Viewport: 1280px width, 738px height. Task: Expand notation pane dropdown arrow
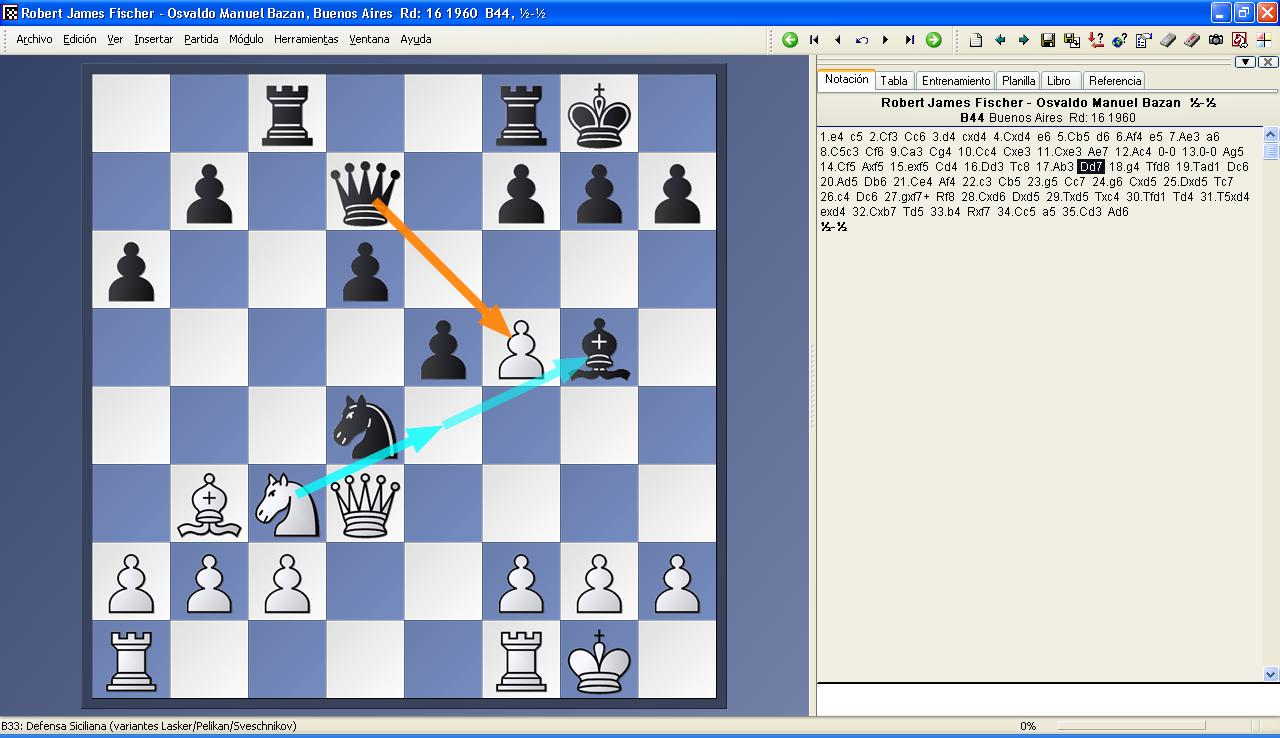pyautogui.click(x=1245, y=62)
